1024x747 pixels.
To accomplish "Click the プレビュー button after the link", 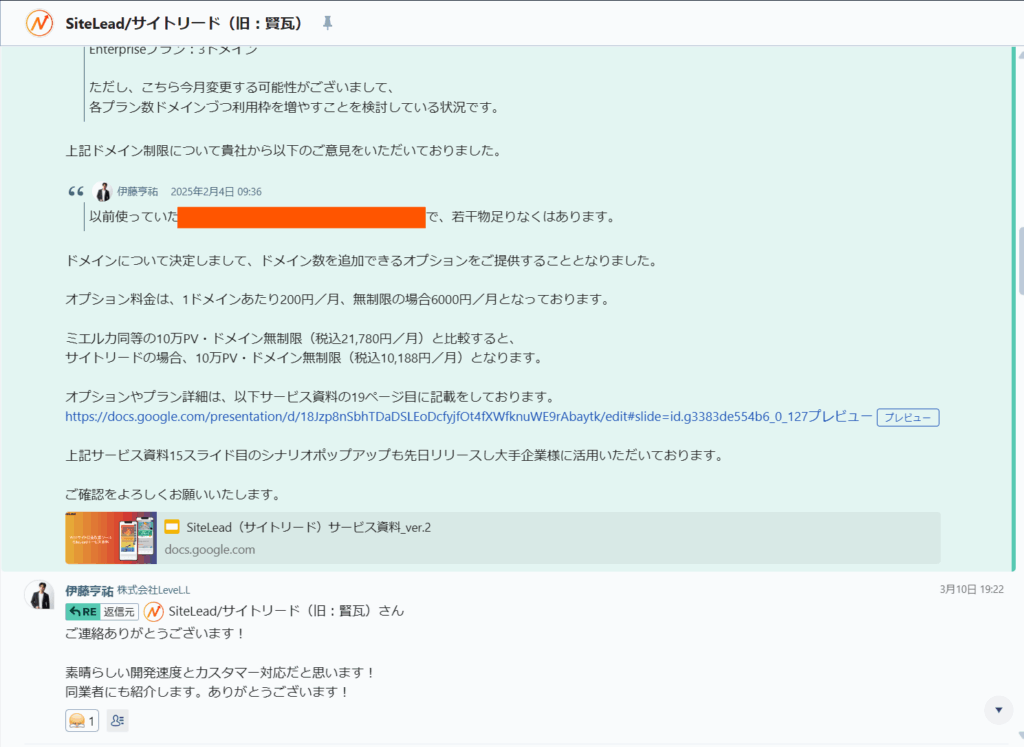I will 908,417.
